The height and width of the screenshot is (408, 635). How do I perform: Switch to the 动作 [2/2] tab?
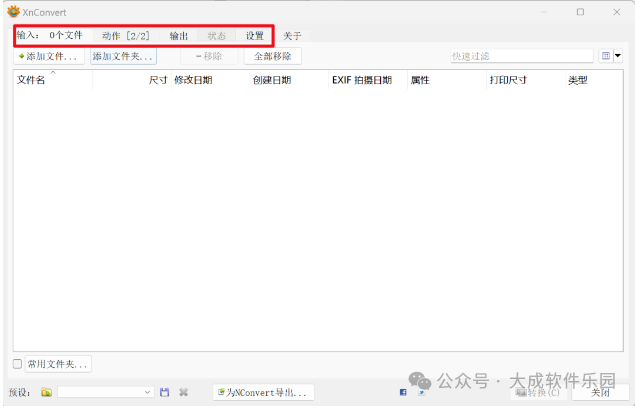[125, 36]
